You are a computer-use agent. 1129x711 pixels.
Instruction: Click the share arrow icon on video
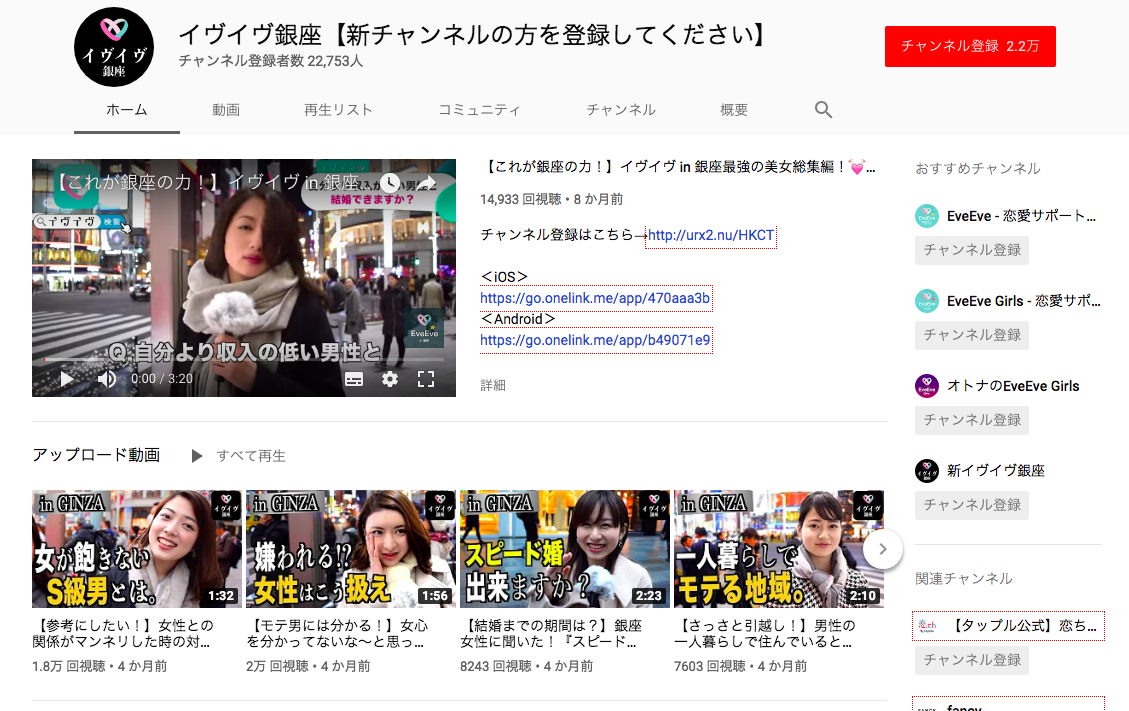[x=427, y=183]
